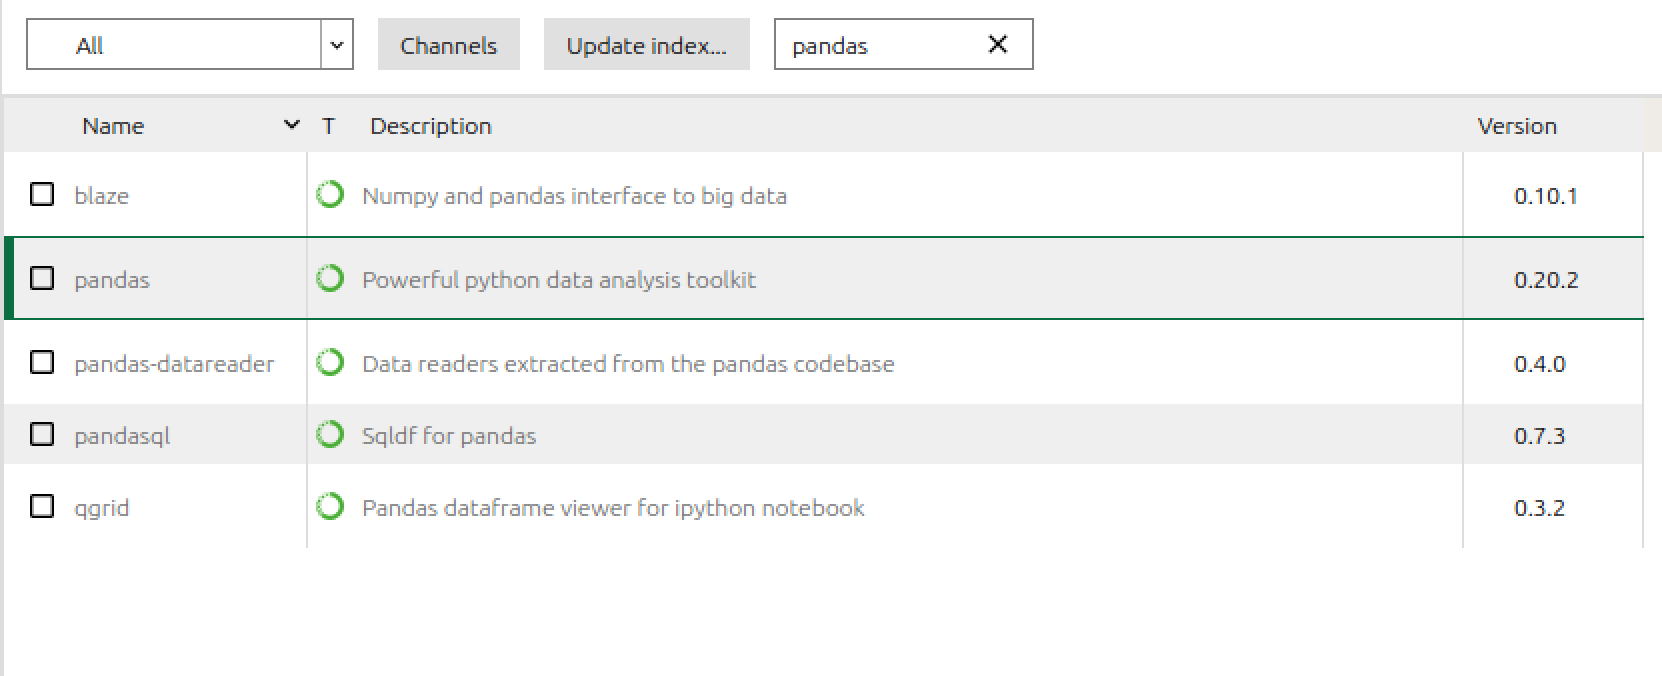Click the Update index button
This screenshot has height=676, width=1662.
[x=646, y=44]
